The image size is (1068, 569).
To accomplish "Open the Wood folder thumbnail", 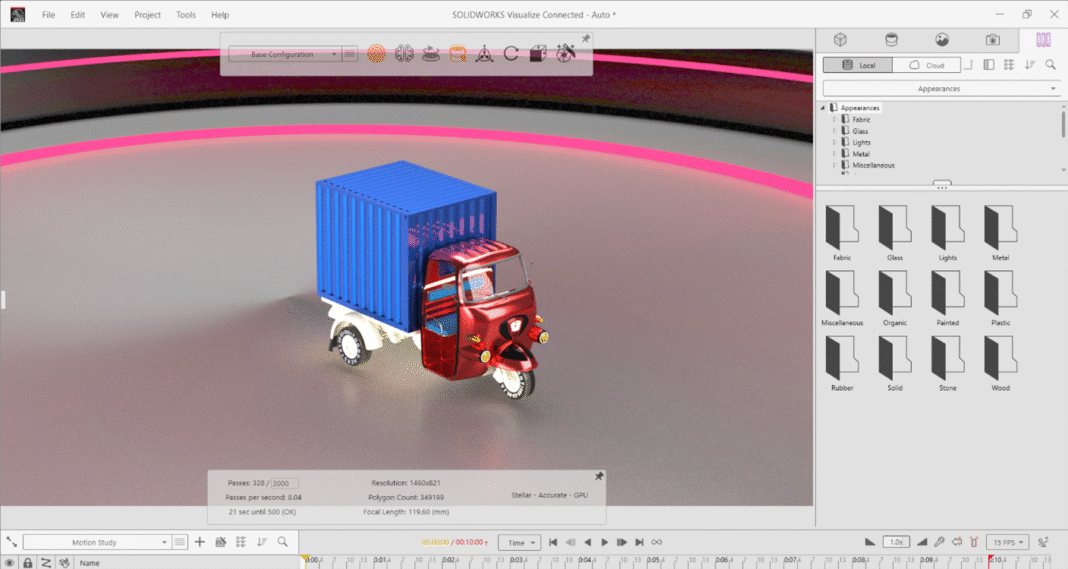I will click(1001, 363).
